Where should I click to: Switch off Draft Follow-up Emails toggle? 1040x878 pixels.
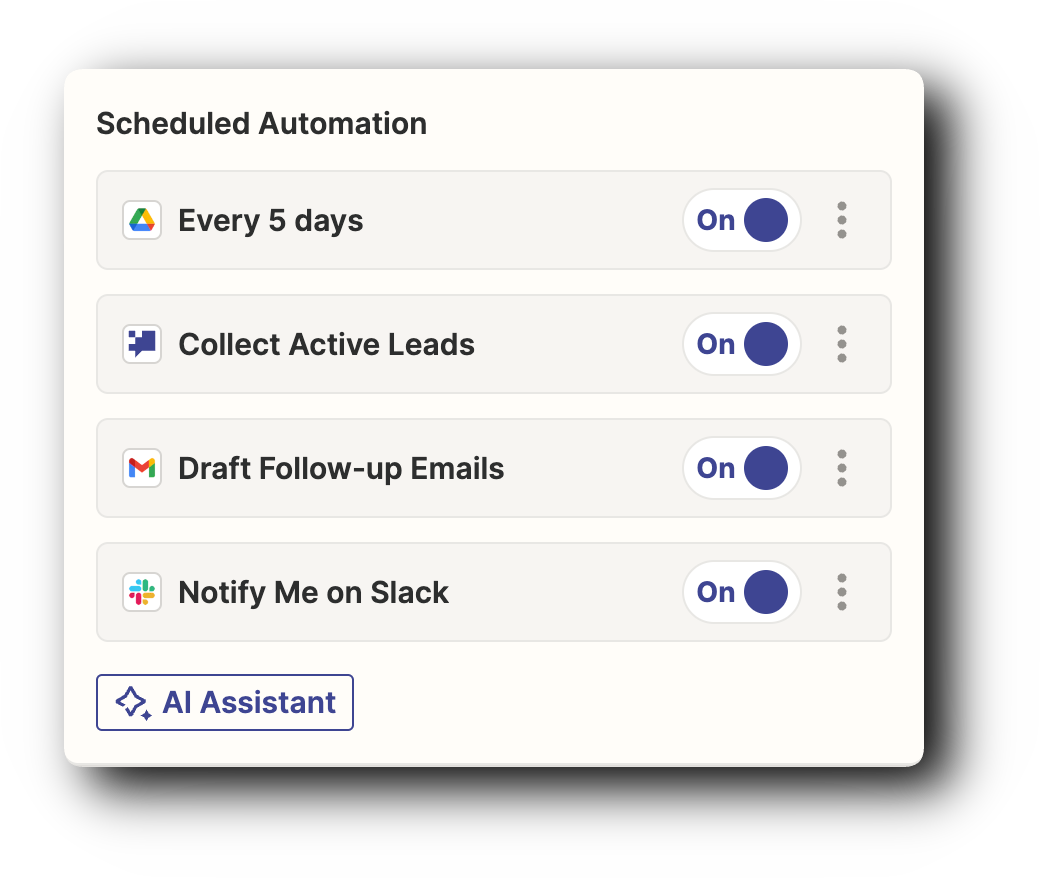coord(742,468)
